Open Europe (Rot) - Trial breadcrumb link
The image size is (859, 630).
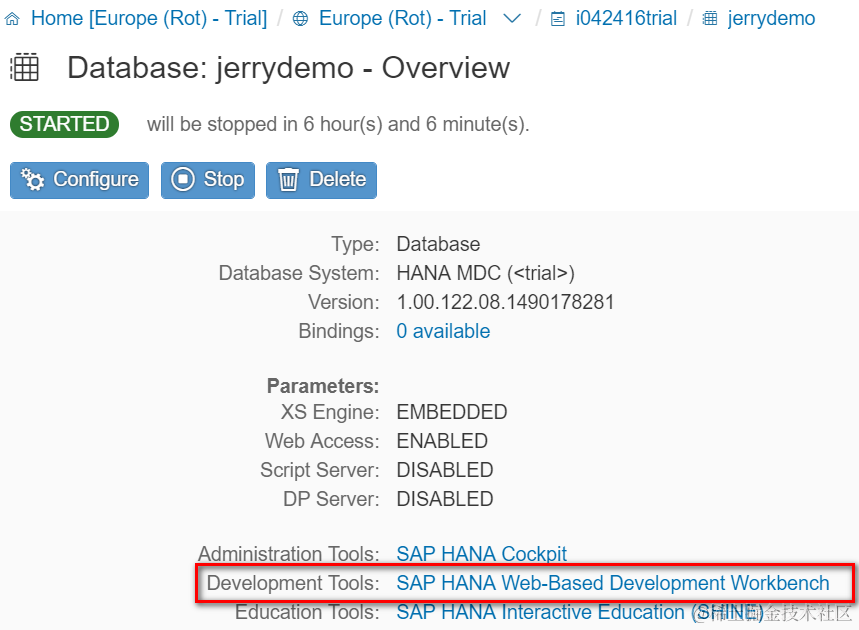(x=403, y=18)
